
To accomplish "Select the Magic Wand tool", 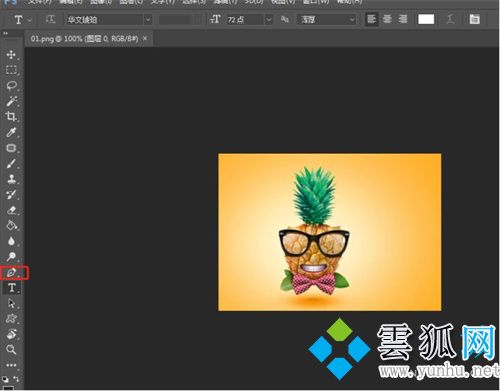I will tap(11, 101).
